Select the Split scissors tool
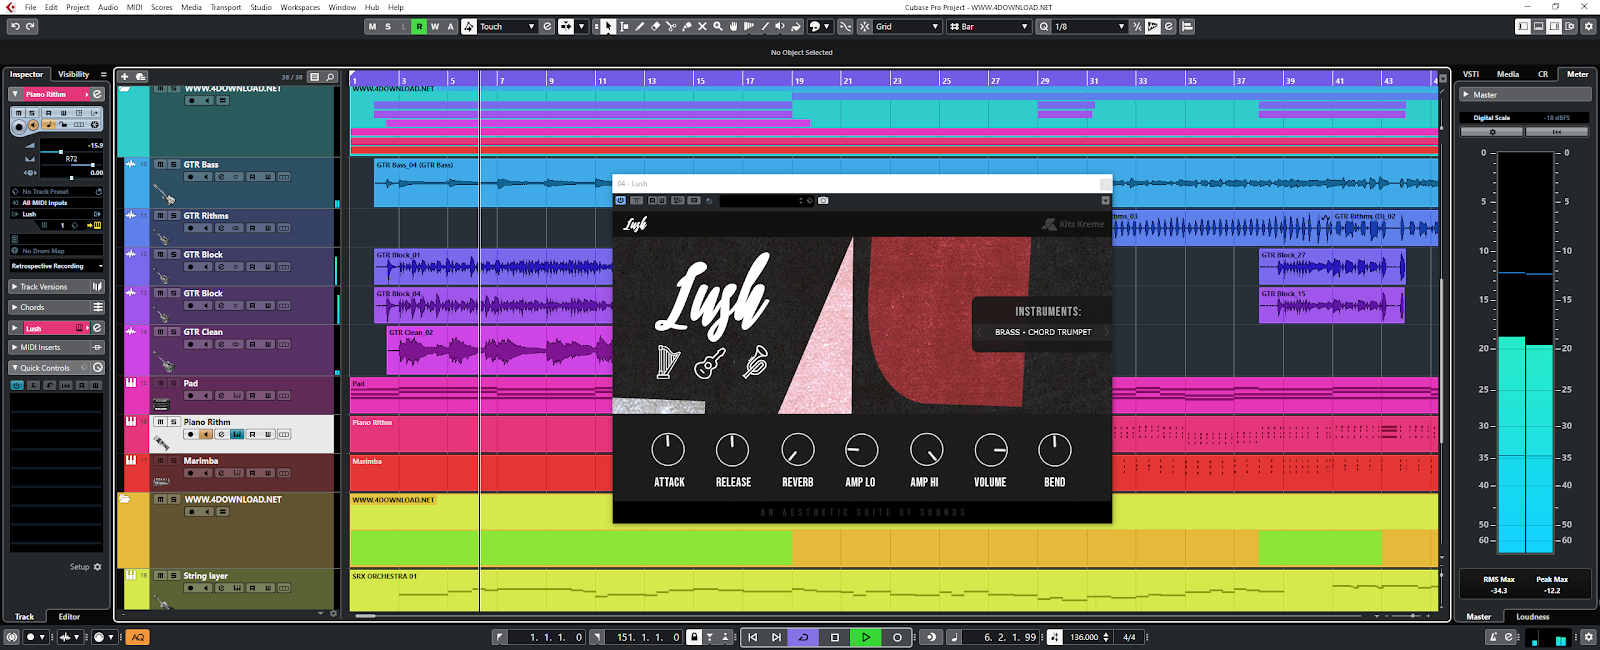 pos(671,27)
